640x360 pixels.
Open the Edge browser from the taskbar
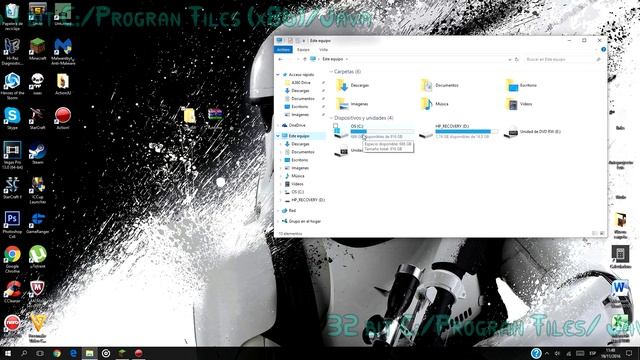tap(73, 353)
